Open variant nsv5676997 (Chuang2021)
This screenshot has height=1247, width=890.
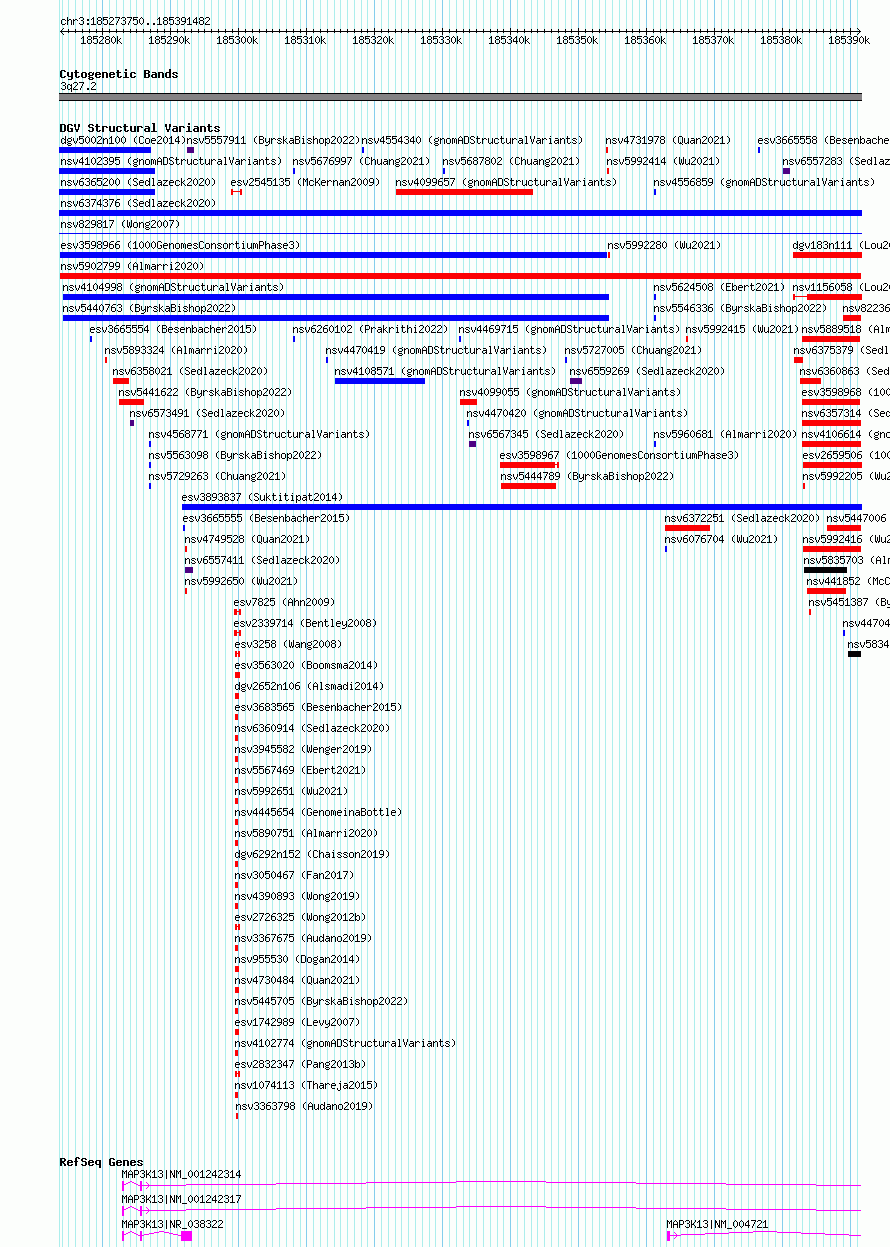click(360, 161)
